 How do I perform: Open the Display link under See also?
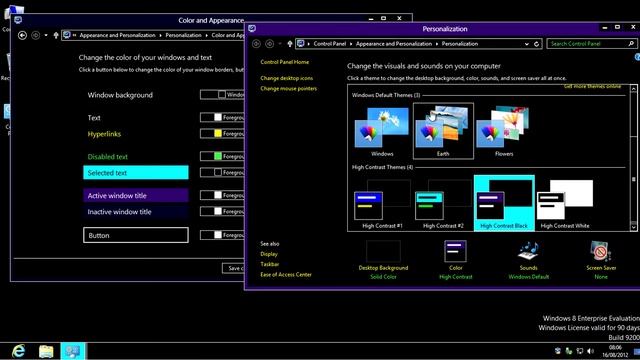tap(269, 254)
